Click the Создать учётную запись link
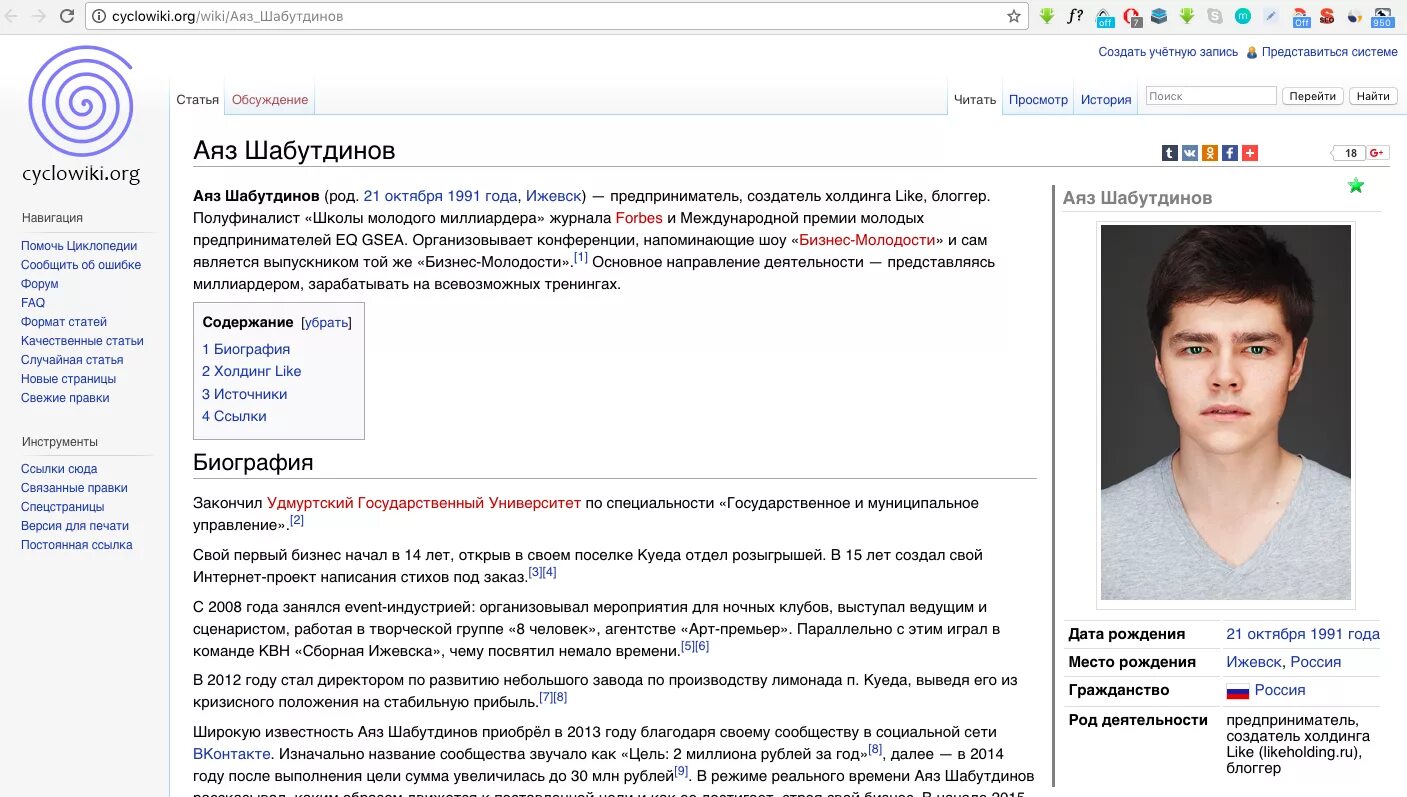Viewport: 1407px width, 797px height. click(1168, 52)
